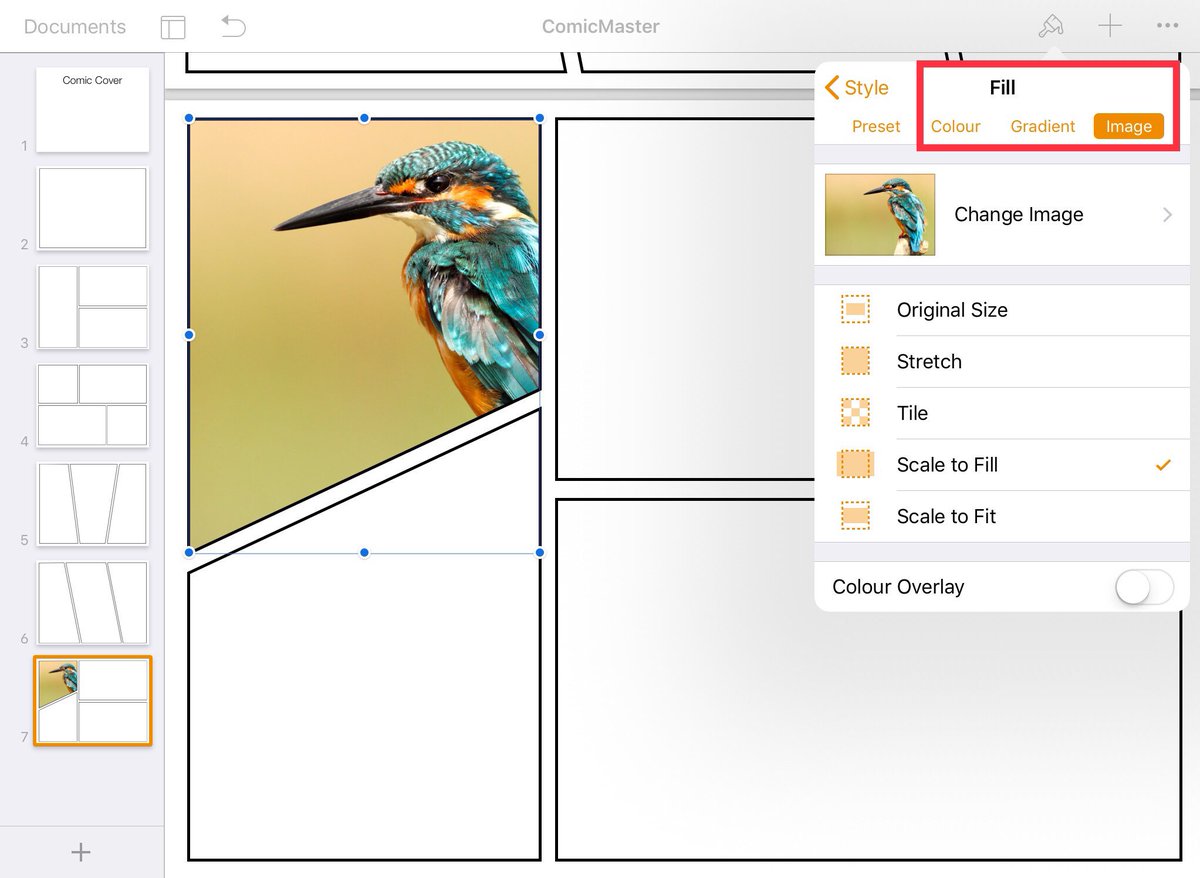Open the three-dot more menu
Viewport: 1200px width, 878px height.
tap(1167, 26)
